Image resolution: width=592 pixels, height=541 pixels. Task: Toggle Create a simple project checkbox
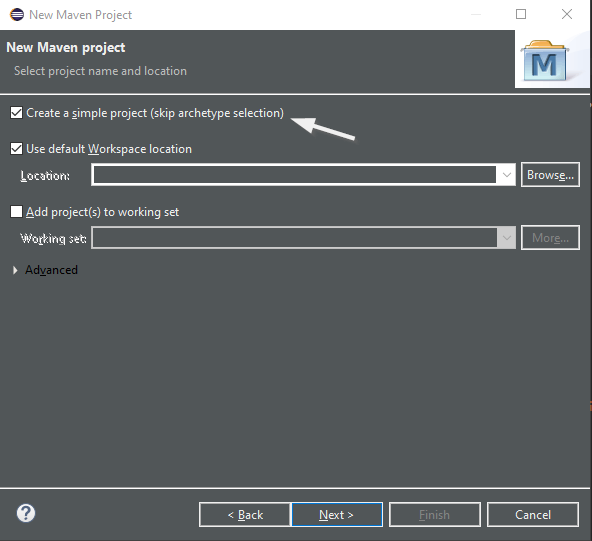[17, 113]
